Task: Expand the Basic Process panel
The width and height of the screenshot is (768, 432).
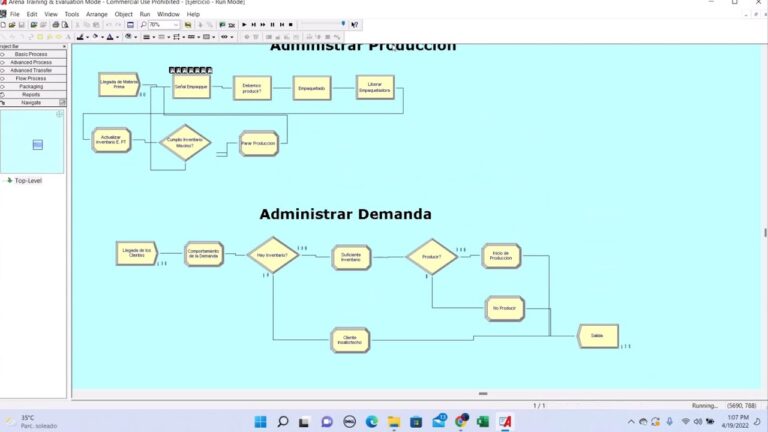Action: [x=31, y=54]
